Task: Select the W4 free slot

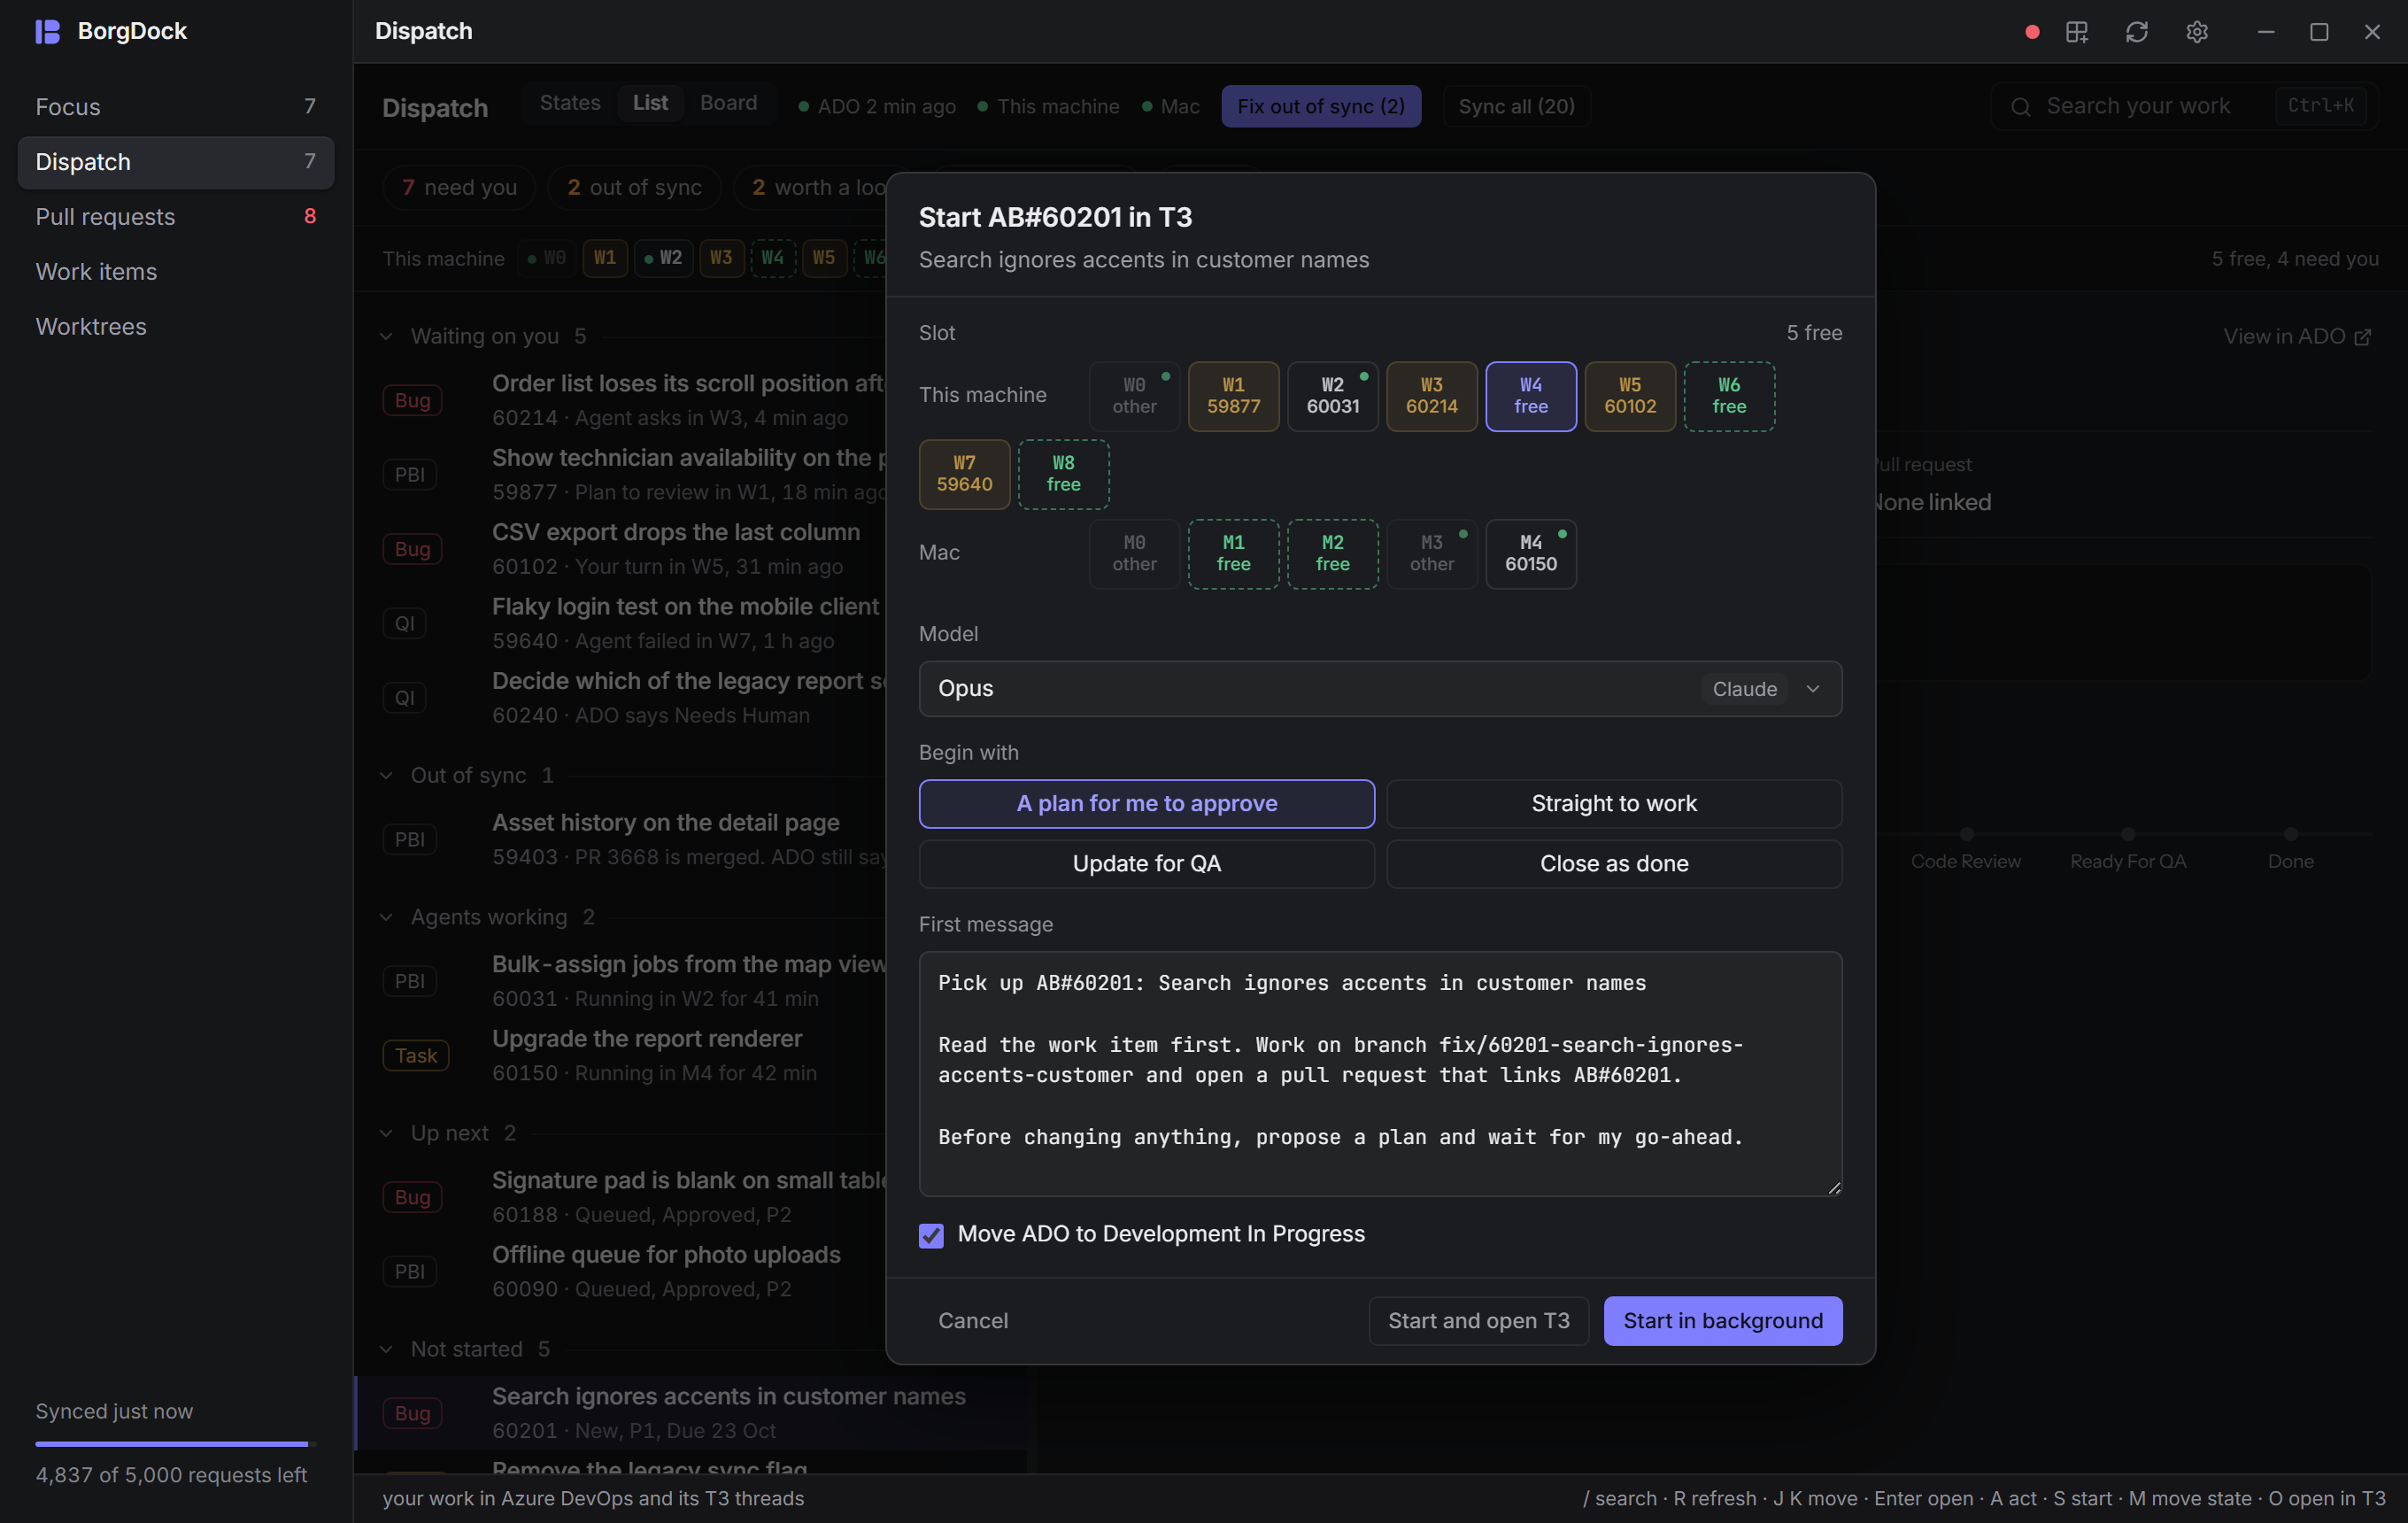Action: click(x=1530, y=396)
